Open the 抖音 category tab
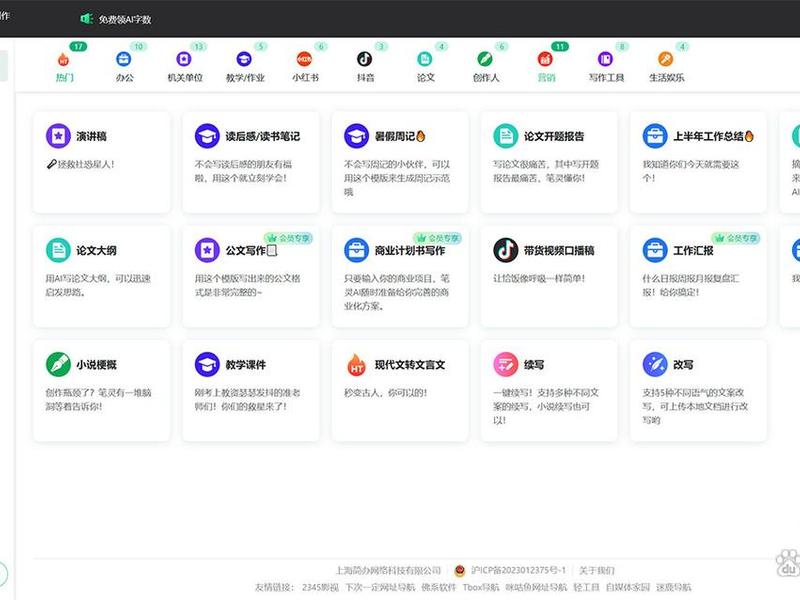 click(x=365, y=67)
